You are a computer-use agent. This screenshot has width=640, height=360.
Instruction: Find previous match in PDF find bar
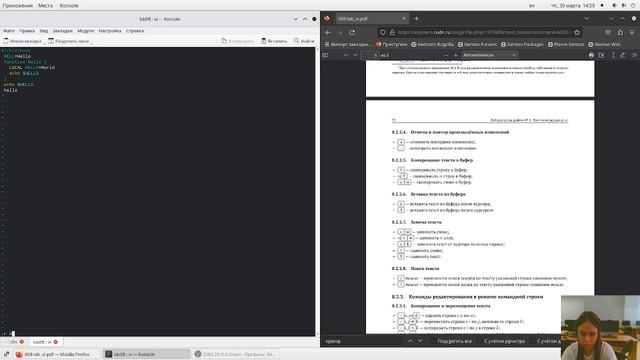[410, 341]
